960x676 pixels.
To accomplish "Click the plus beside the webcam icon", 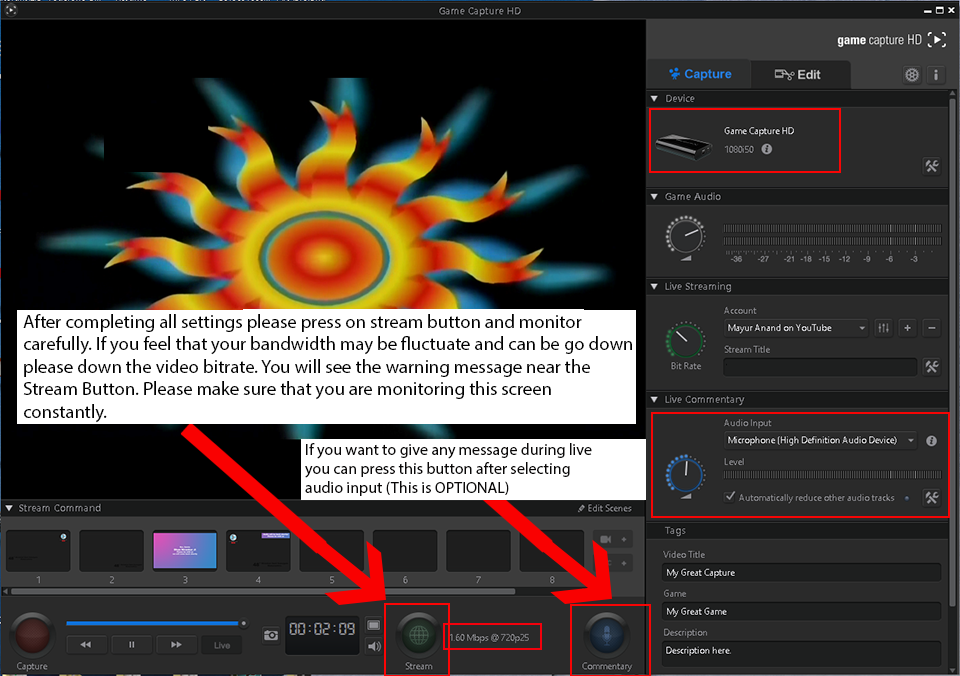I will click(x=624, y=539).
